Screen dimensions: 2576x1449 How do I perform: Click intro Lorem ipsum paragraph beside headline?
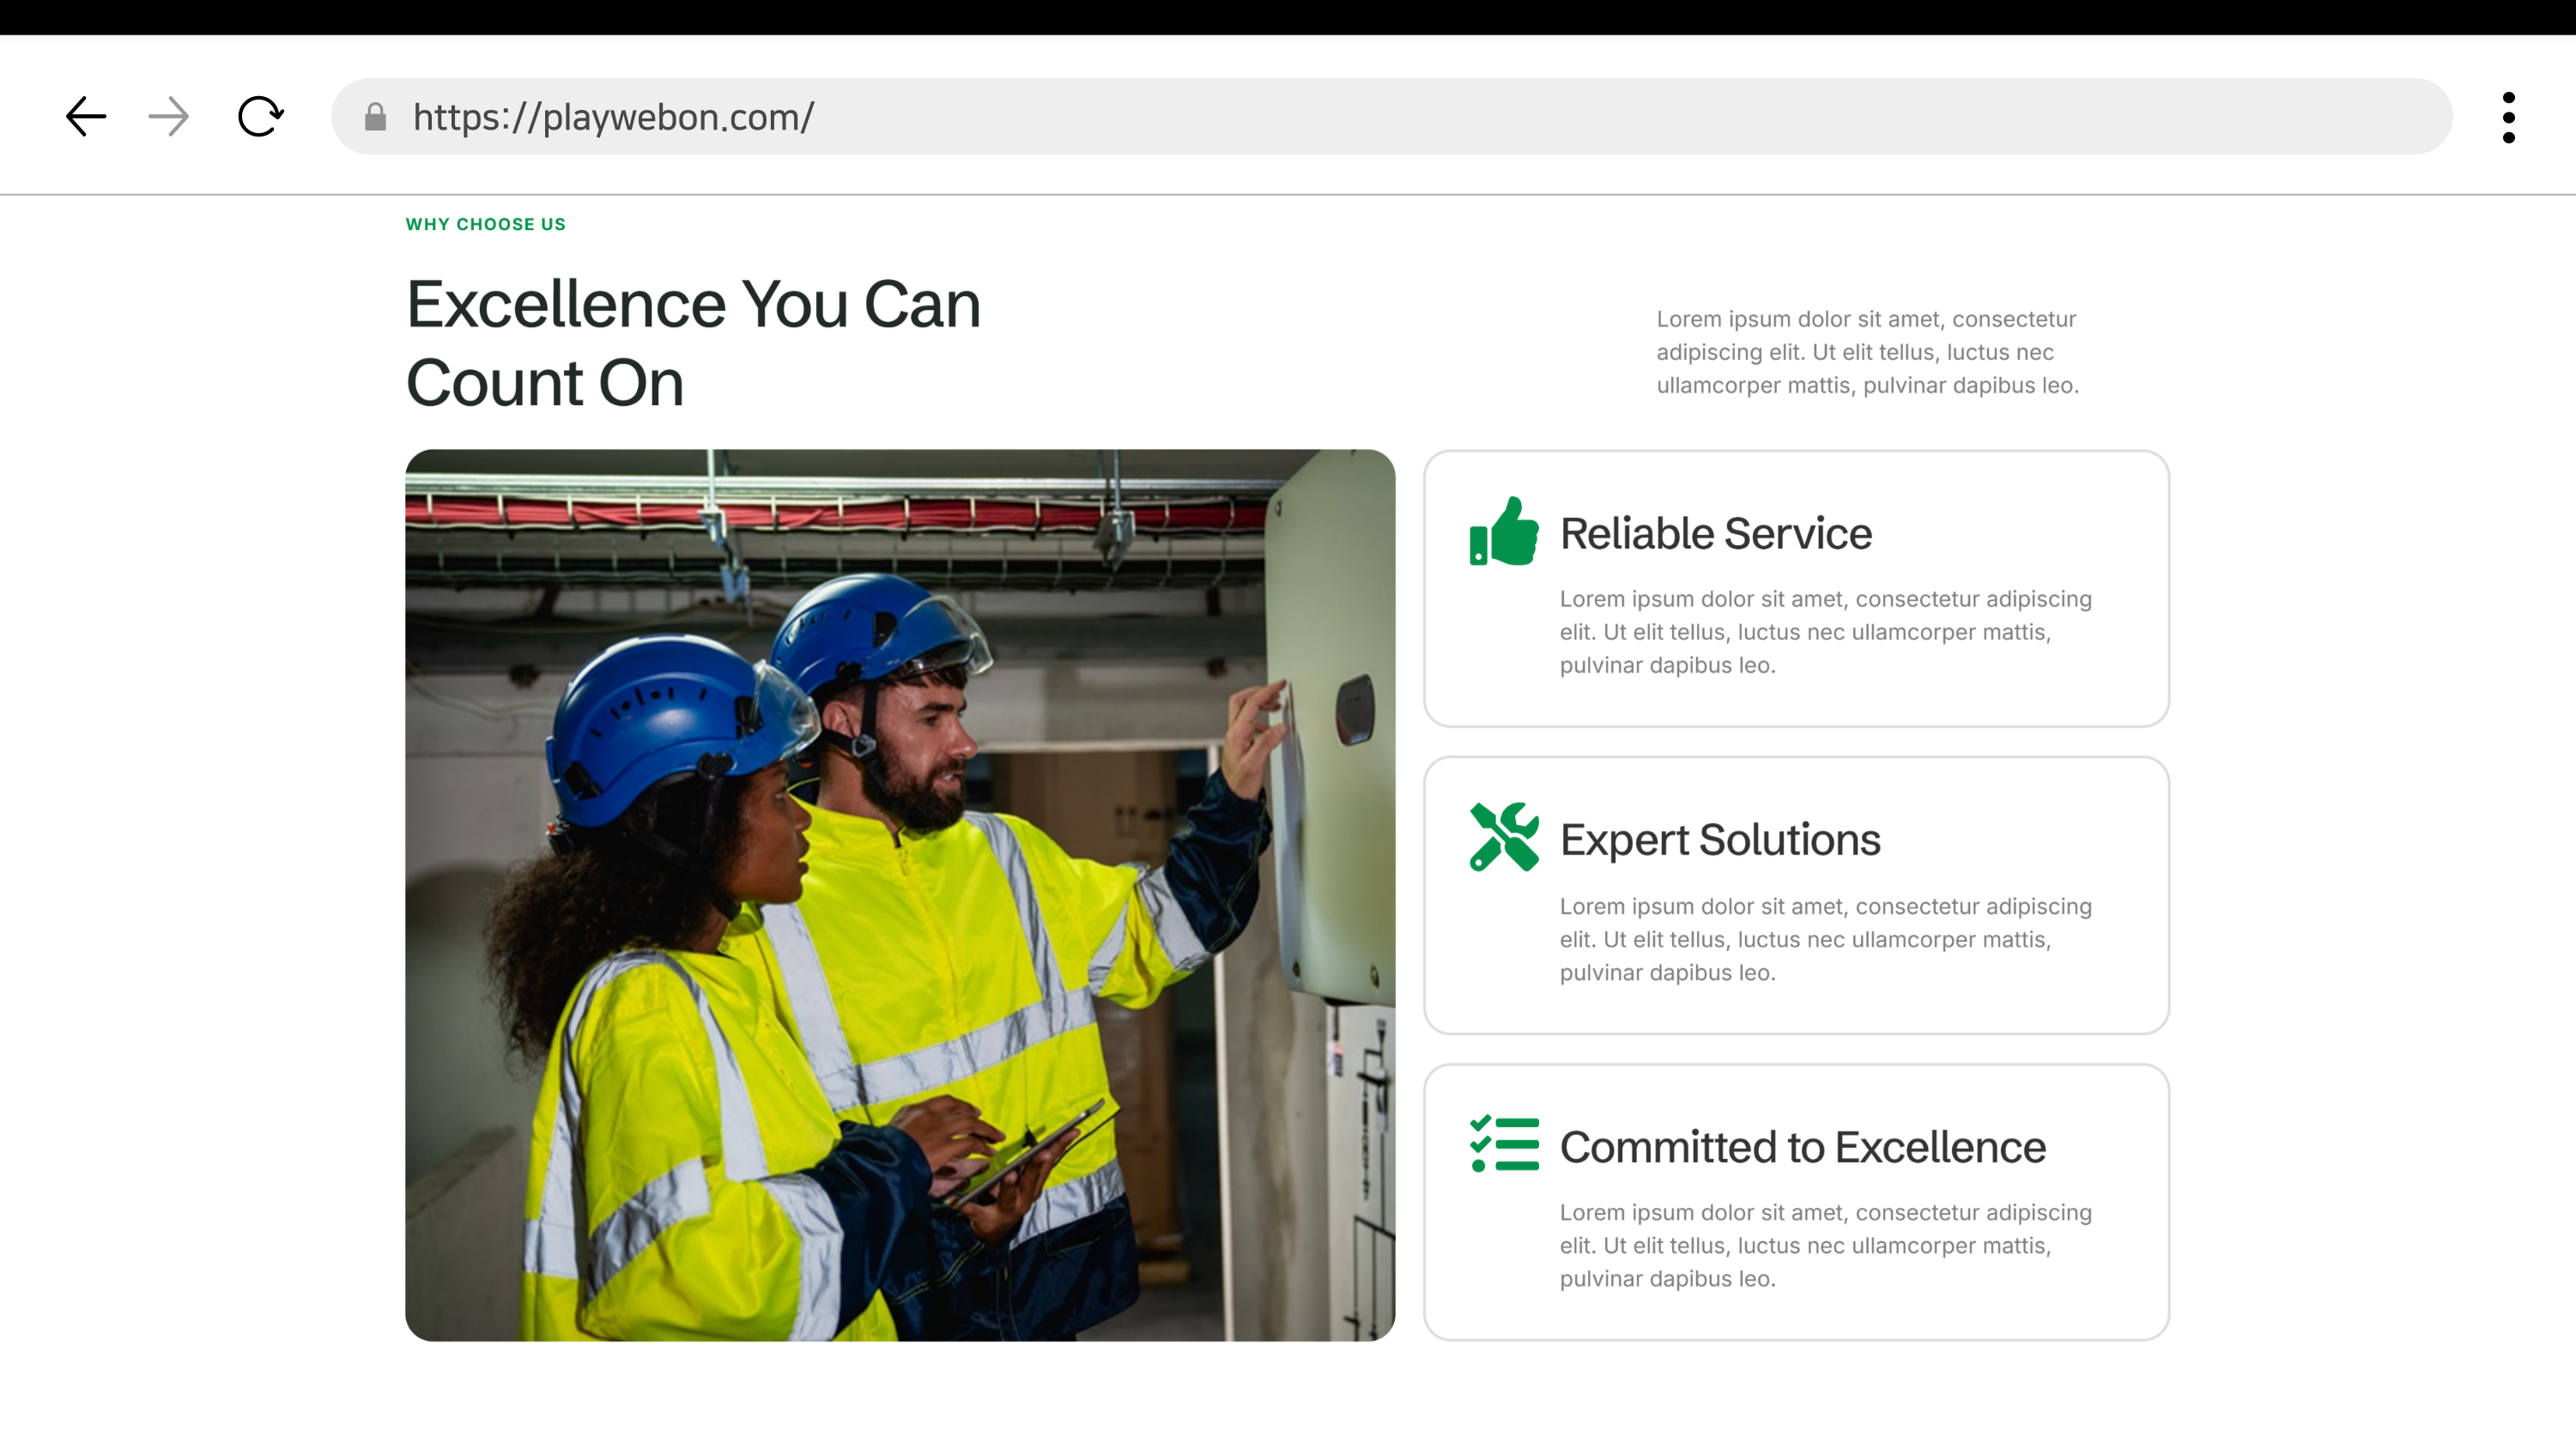[x=1866, y=352]
